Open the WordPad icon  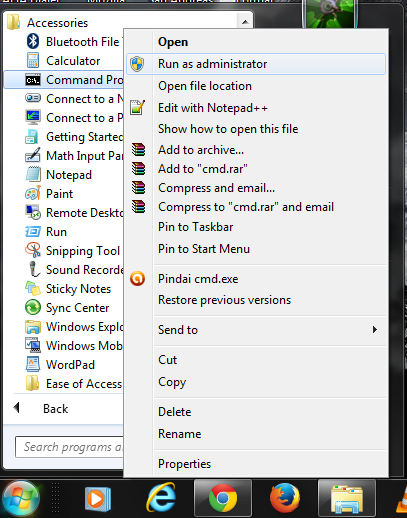coord(33,364)
